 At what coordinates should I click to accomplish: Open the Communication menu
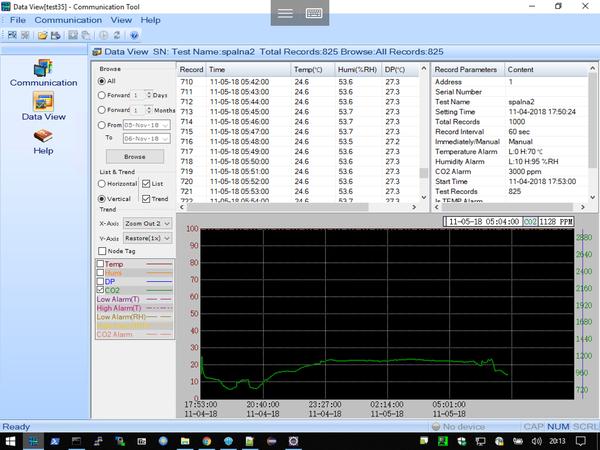pyautogui.click(x=68, y=20)
